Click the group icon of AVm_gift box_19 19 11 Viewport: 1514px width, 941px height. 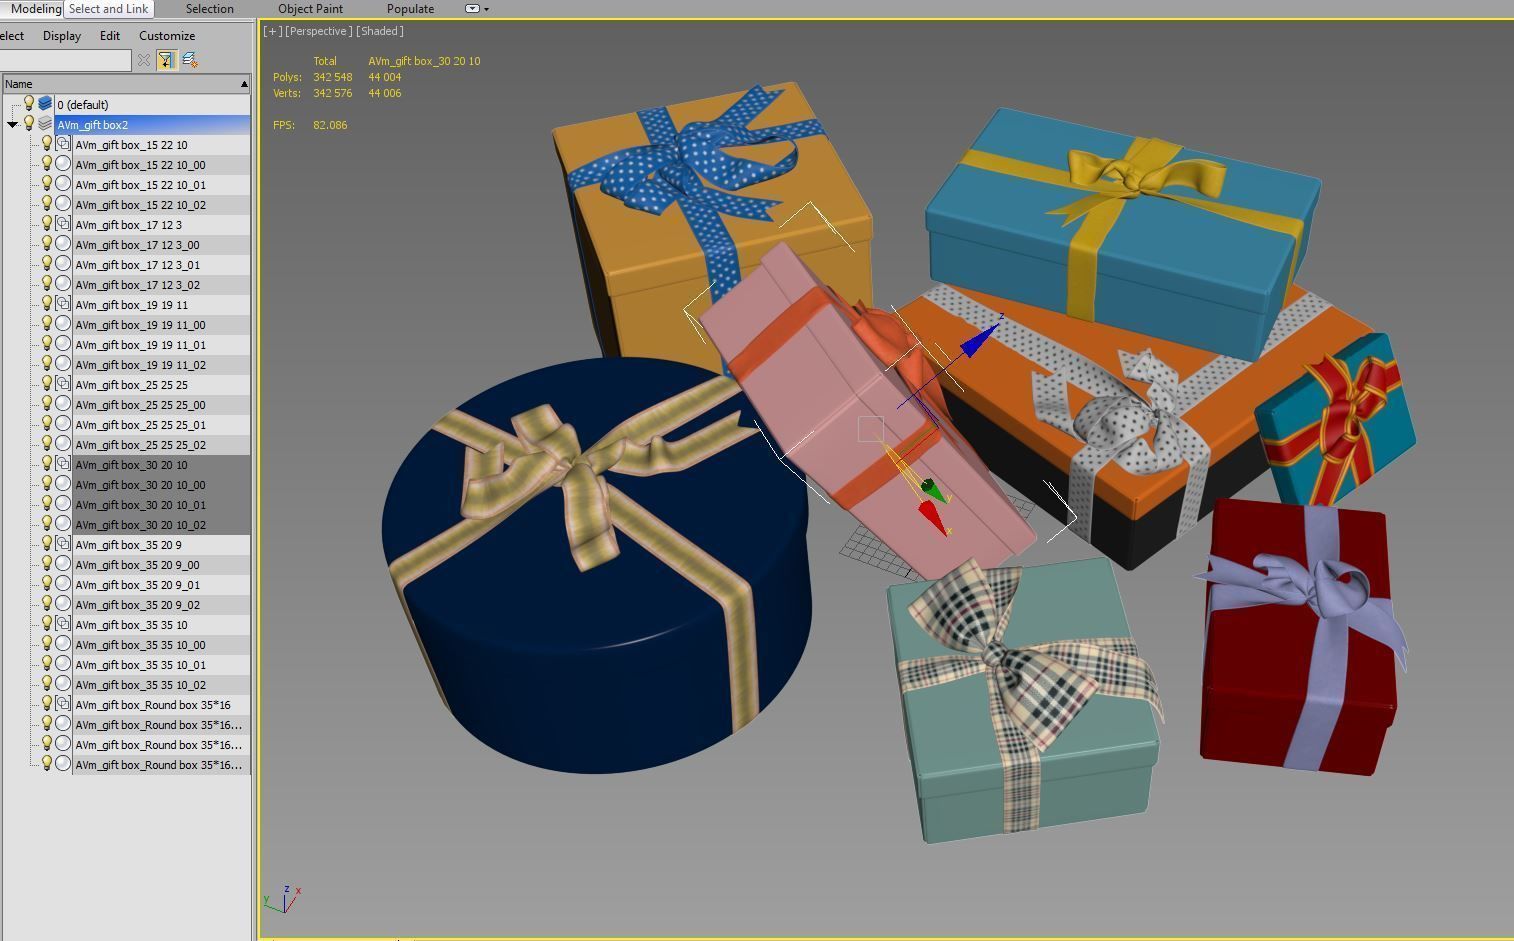[x=63, y=304]
